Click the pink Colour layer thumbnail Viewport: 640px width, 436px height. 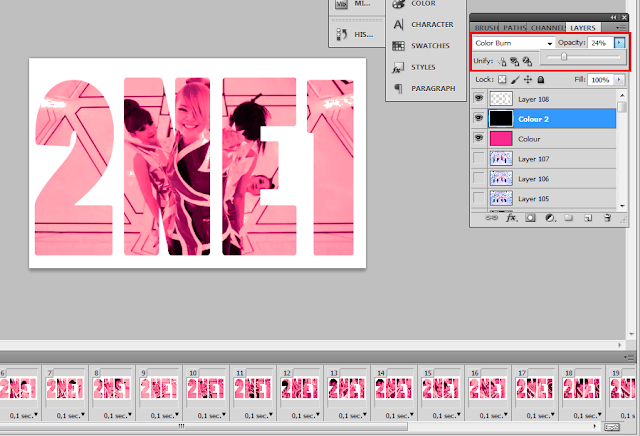(x=501, y=138)
